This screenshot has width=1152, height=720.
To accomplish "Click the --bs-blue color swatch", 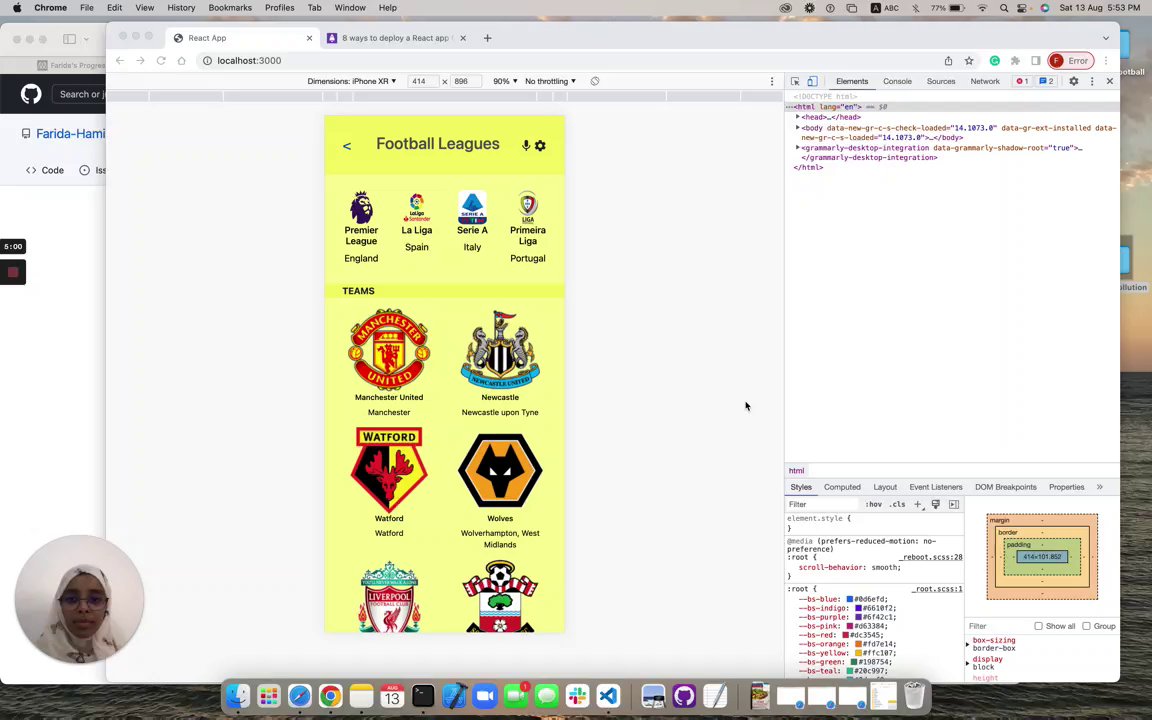I will pos(849,600).
